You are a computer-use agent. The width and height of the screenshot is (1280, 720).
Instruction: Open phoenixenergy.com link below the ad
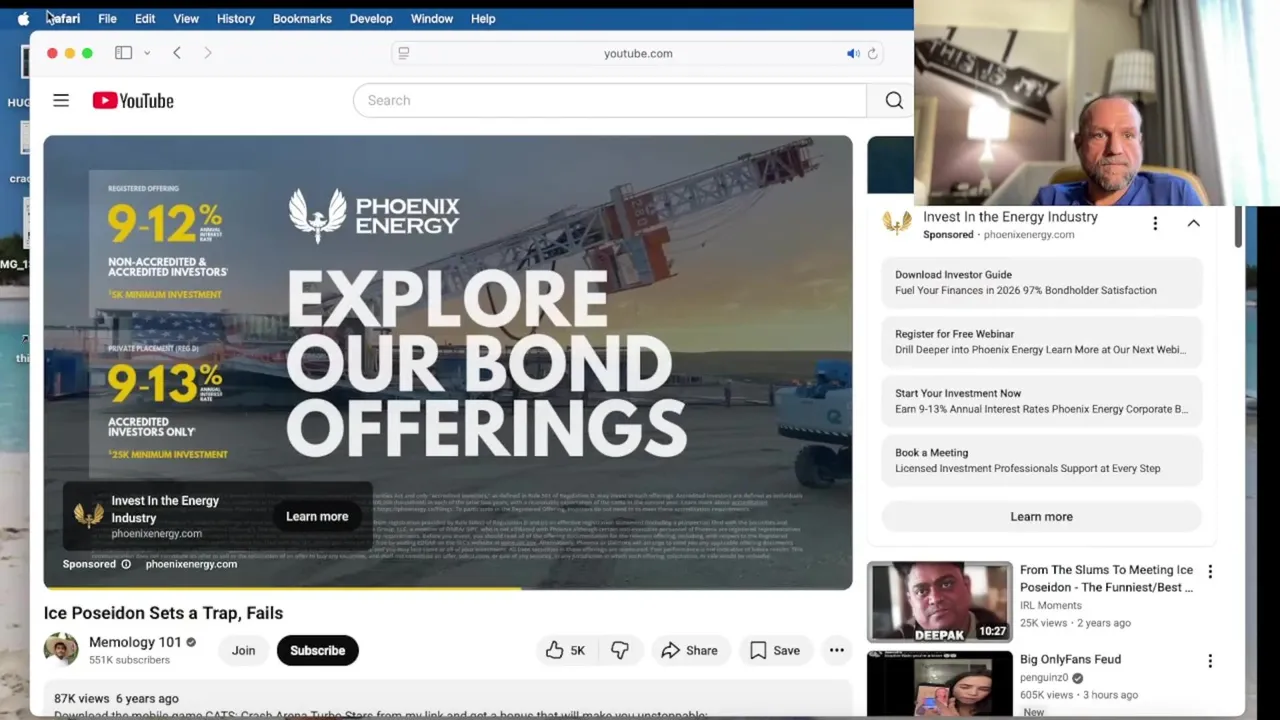click(x=191, y=564)
